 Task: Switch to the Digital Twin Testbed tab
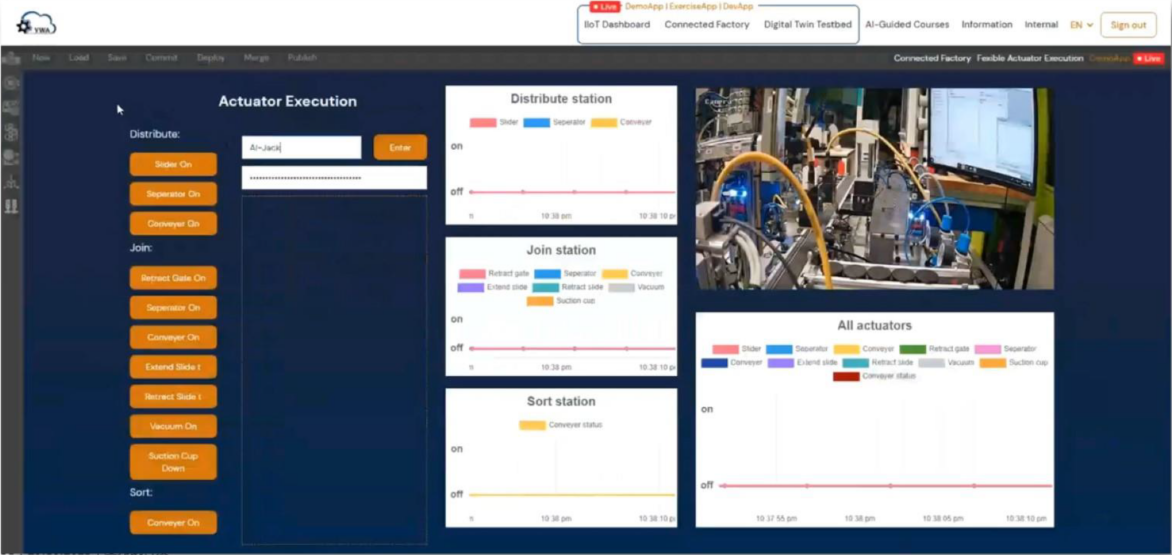click(x=808, y=25)
